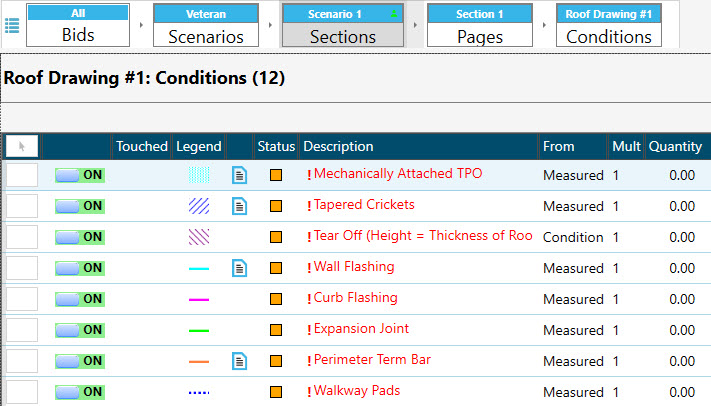Open the note icon for Mechanically Attached TPO

[239, 175]
